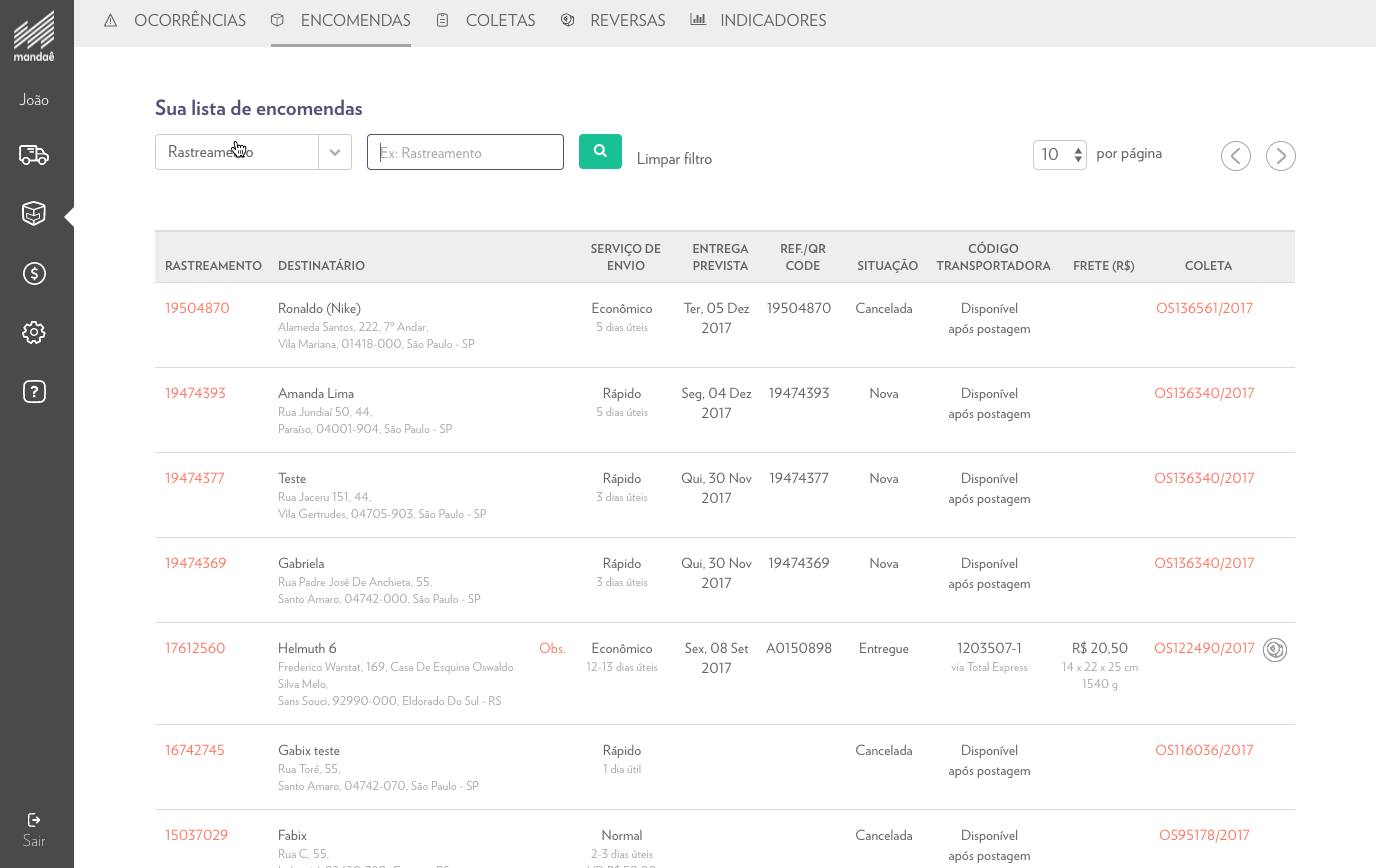
Task: Click the circular icon beside OS122490/2017
Action: tap(1274, 650)
